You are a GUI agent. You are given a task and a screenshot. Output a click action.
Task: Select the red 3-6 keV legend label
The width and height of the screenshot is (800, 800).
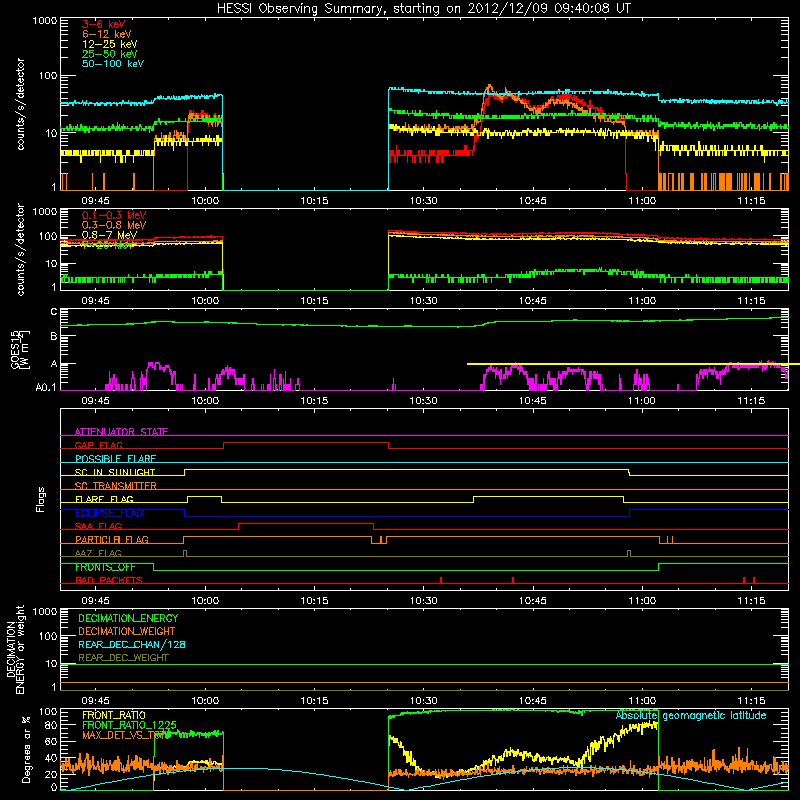[x=104, y=24]
